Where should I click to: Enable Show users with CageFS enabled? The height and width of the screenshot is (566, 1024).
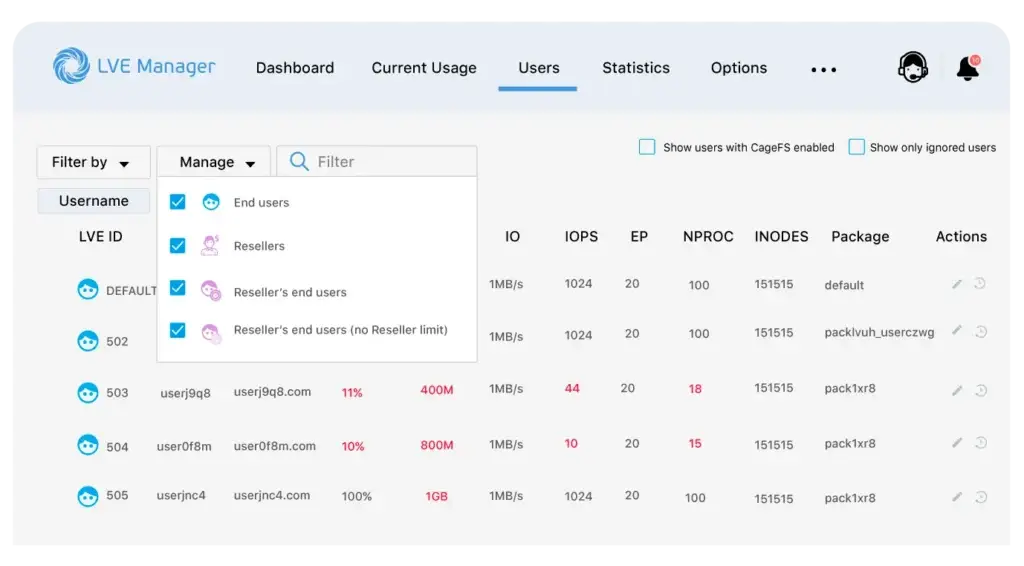tap(647, 147)
